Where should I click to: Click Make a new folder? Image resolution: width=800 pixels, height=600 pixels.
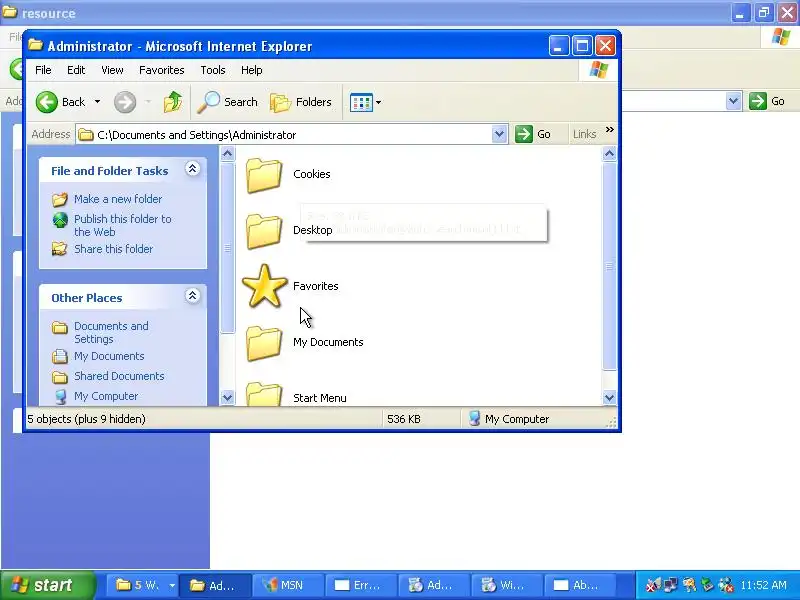pyautogui.click(x=118, y=199)
